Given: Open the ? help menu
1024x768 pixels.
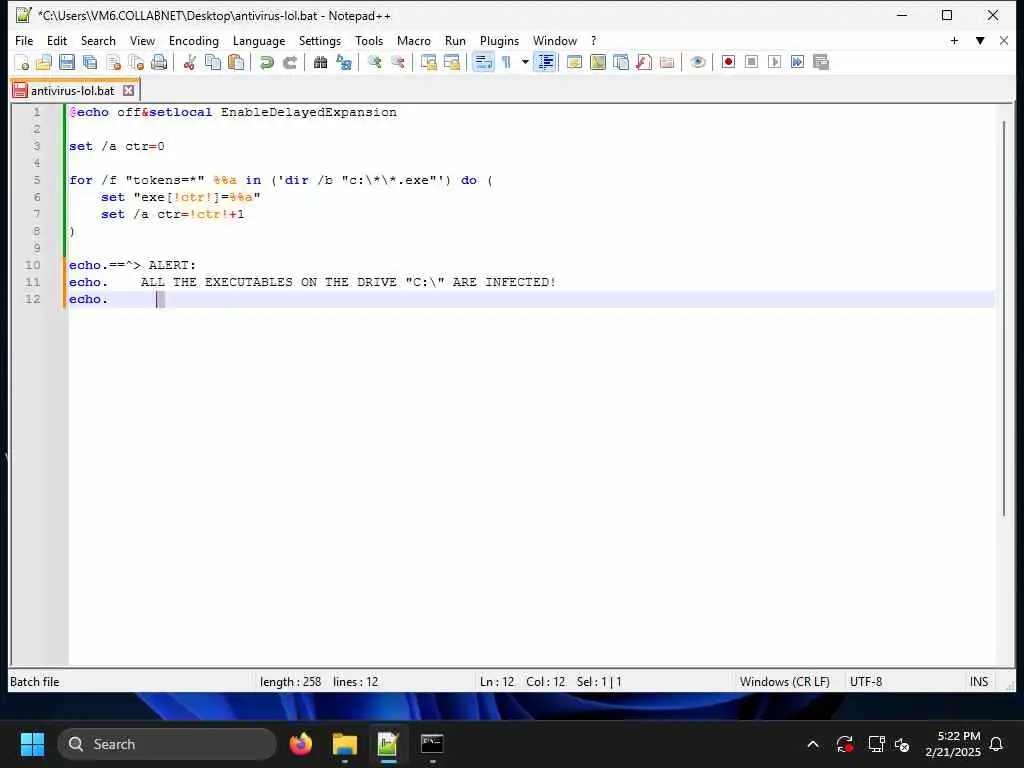Looking at the screenshot, I should [593, 40].
